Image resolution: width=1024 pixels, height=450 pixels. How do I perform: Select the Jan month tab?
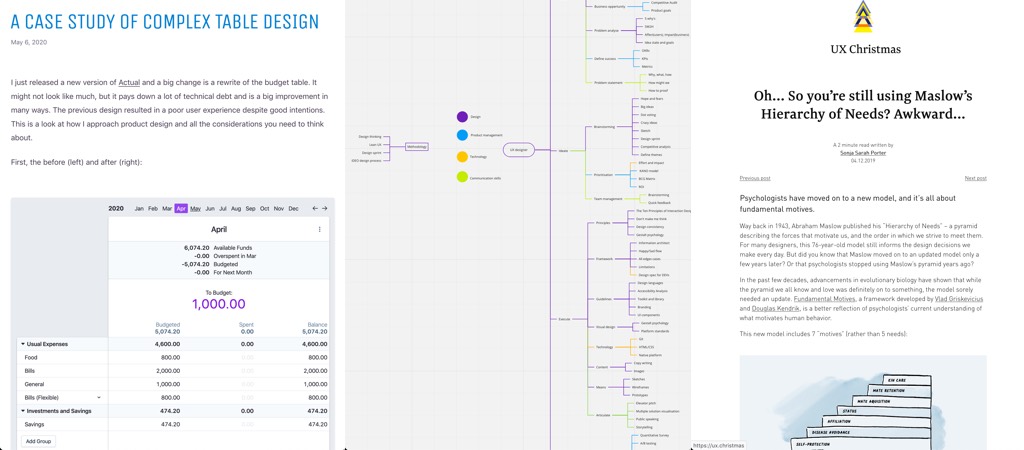coord(139,209)
